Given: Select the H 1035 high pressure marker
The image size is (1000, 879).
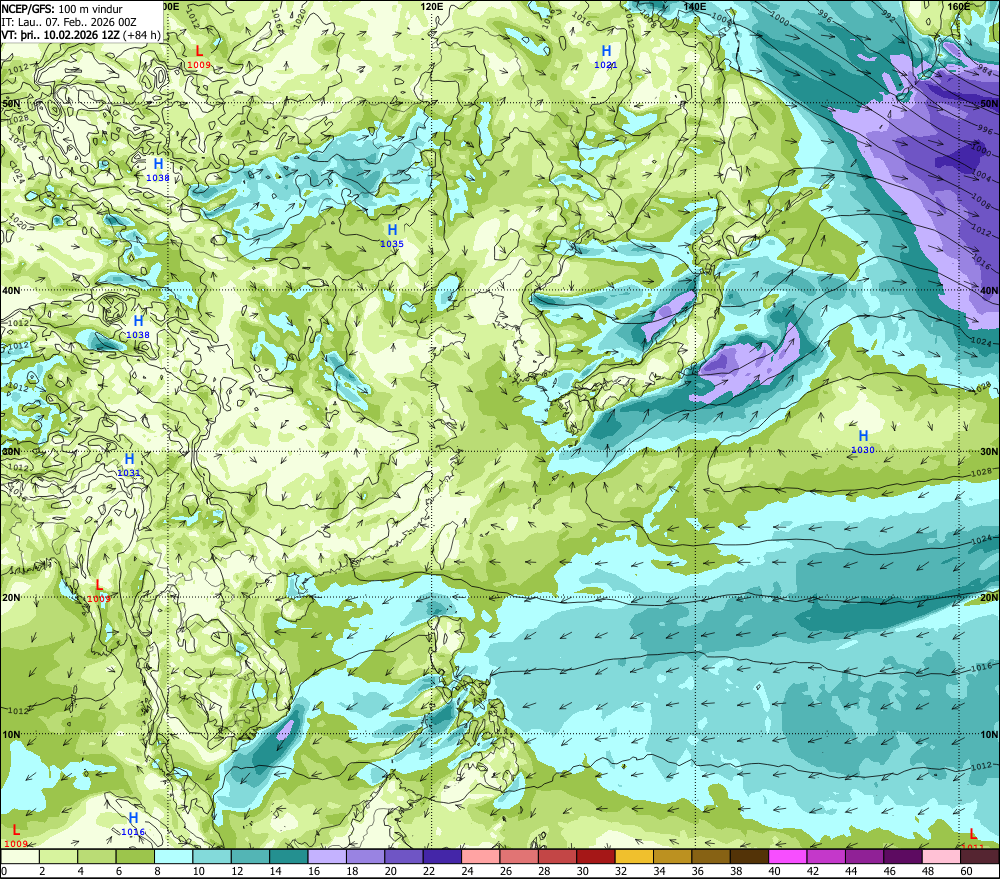Looking at the screenshot, I should (392, 235).
